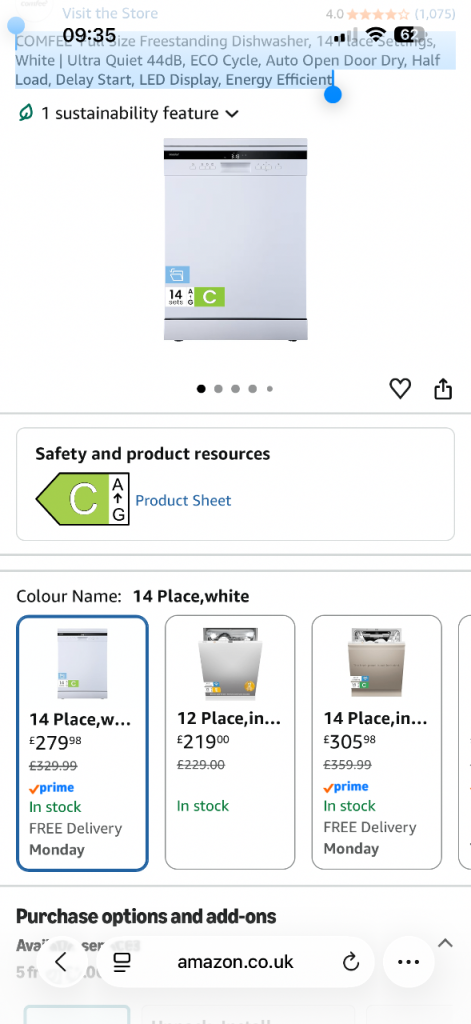Select the second image carousel dot
Viewport: 471px width, 1024px height.
click(x=218, y=389)
